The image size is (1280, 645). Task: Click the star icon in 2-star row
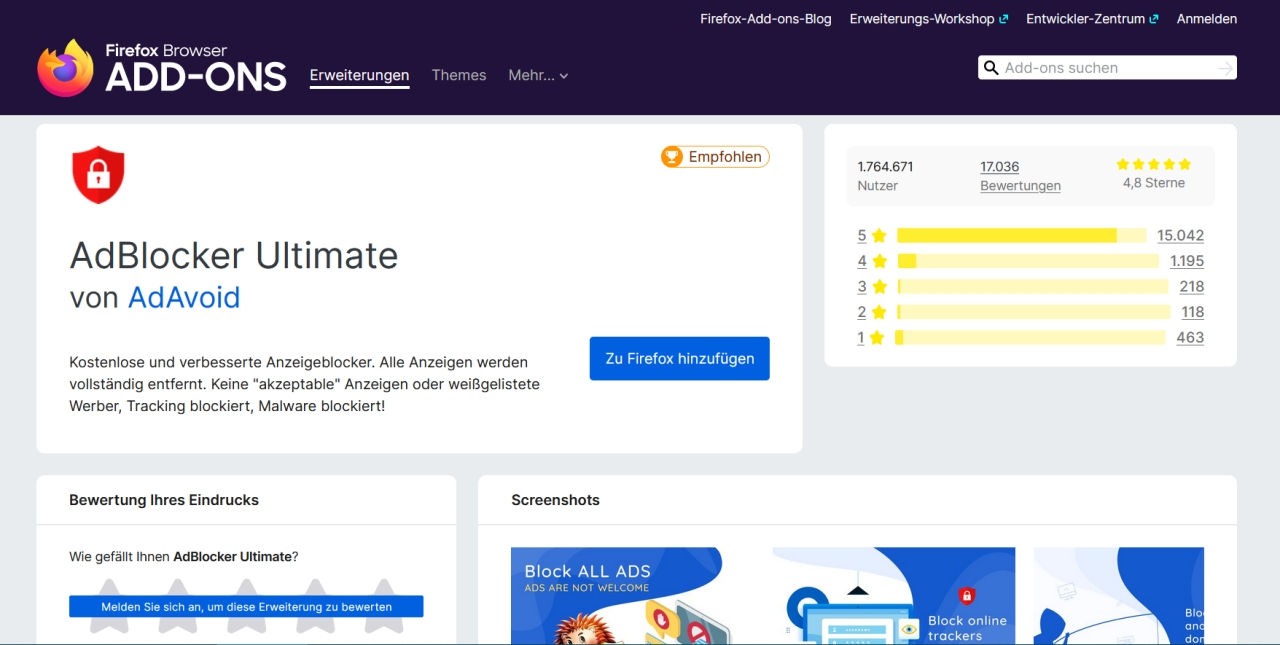[879, 312]
